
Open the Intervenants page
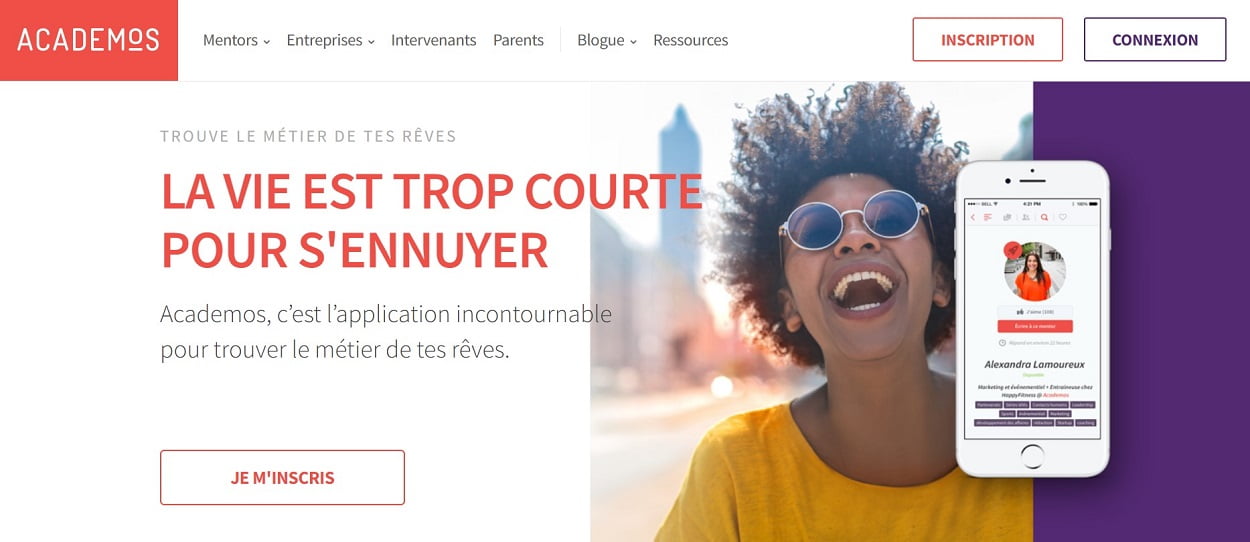point(433,40)
